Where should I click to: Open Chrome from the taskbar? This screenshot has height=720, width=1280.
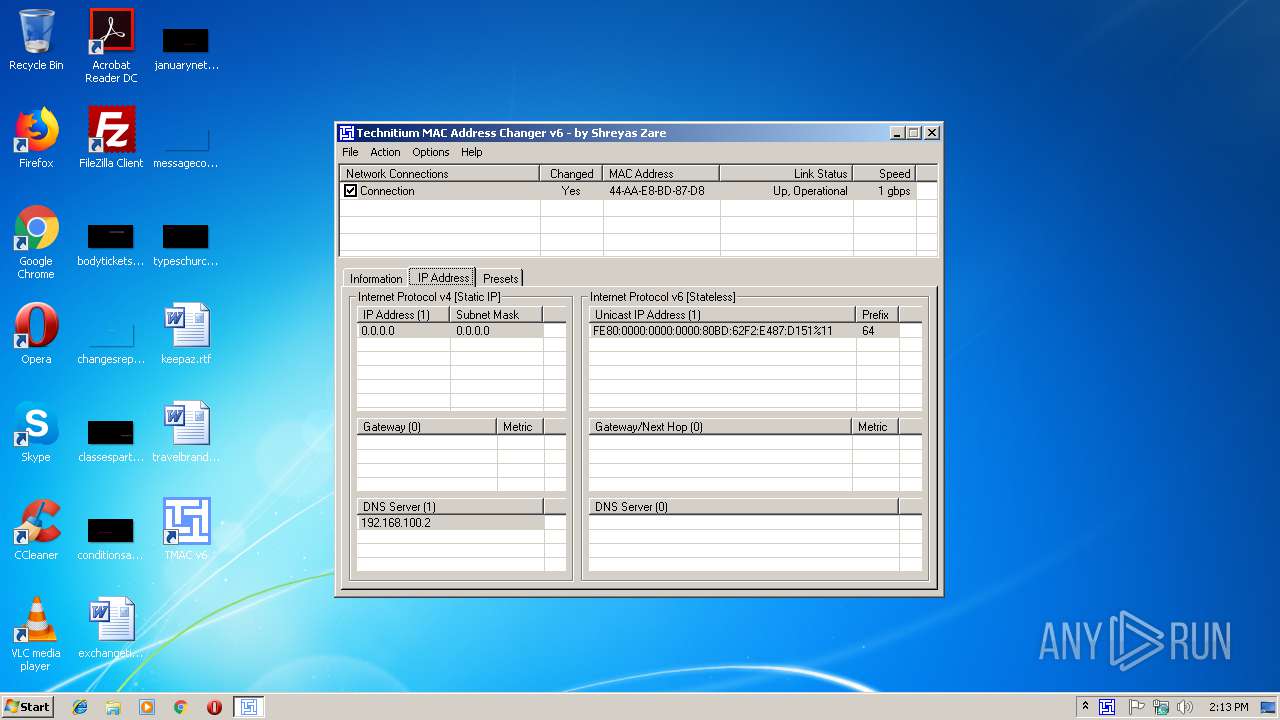(x=181, y=707)
